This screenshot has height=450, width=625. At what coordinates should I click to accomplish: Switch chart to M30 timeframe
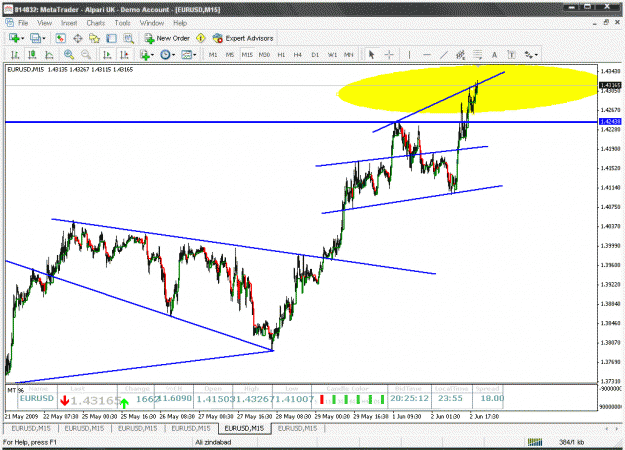264,55
